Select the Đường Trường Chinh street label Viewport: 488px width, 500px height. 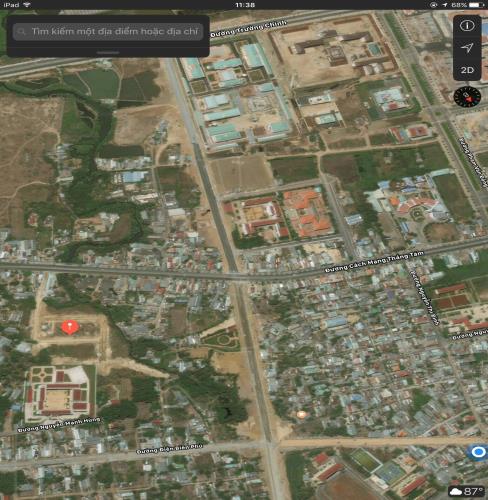pos(249,28)
